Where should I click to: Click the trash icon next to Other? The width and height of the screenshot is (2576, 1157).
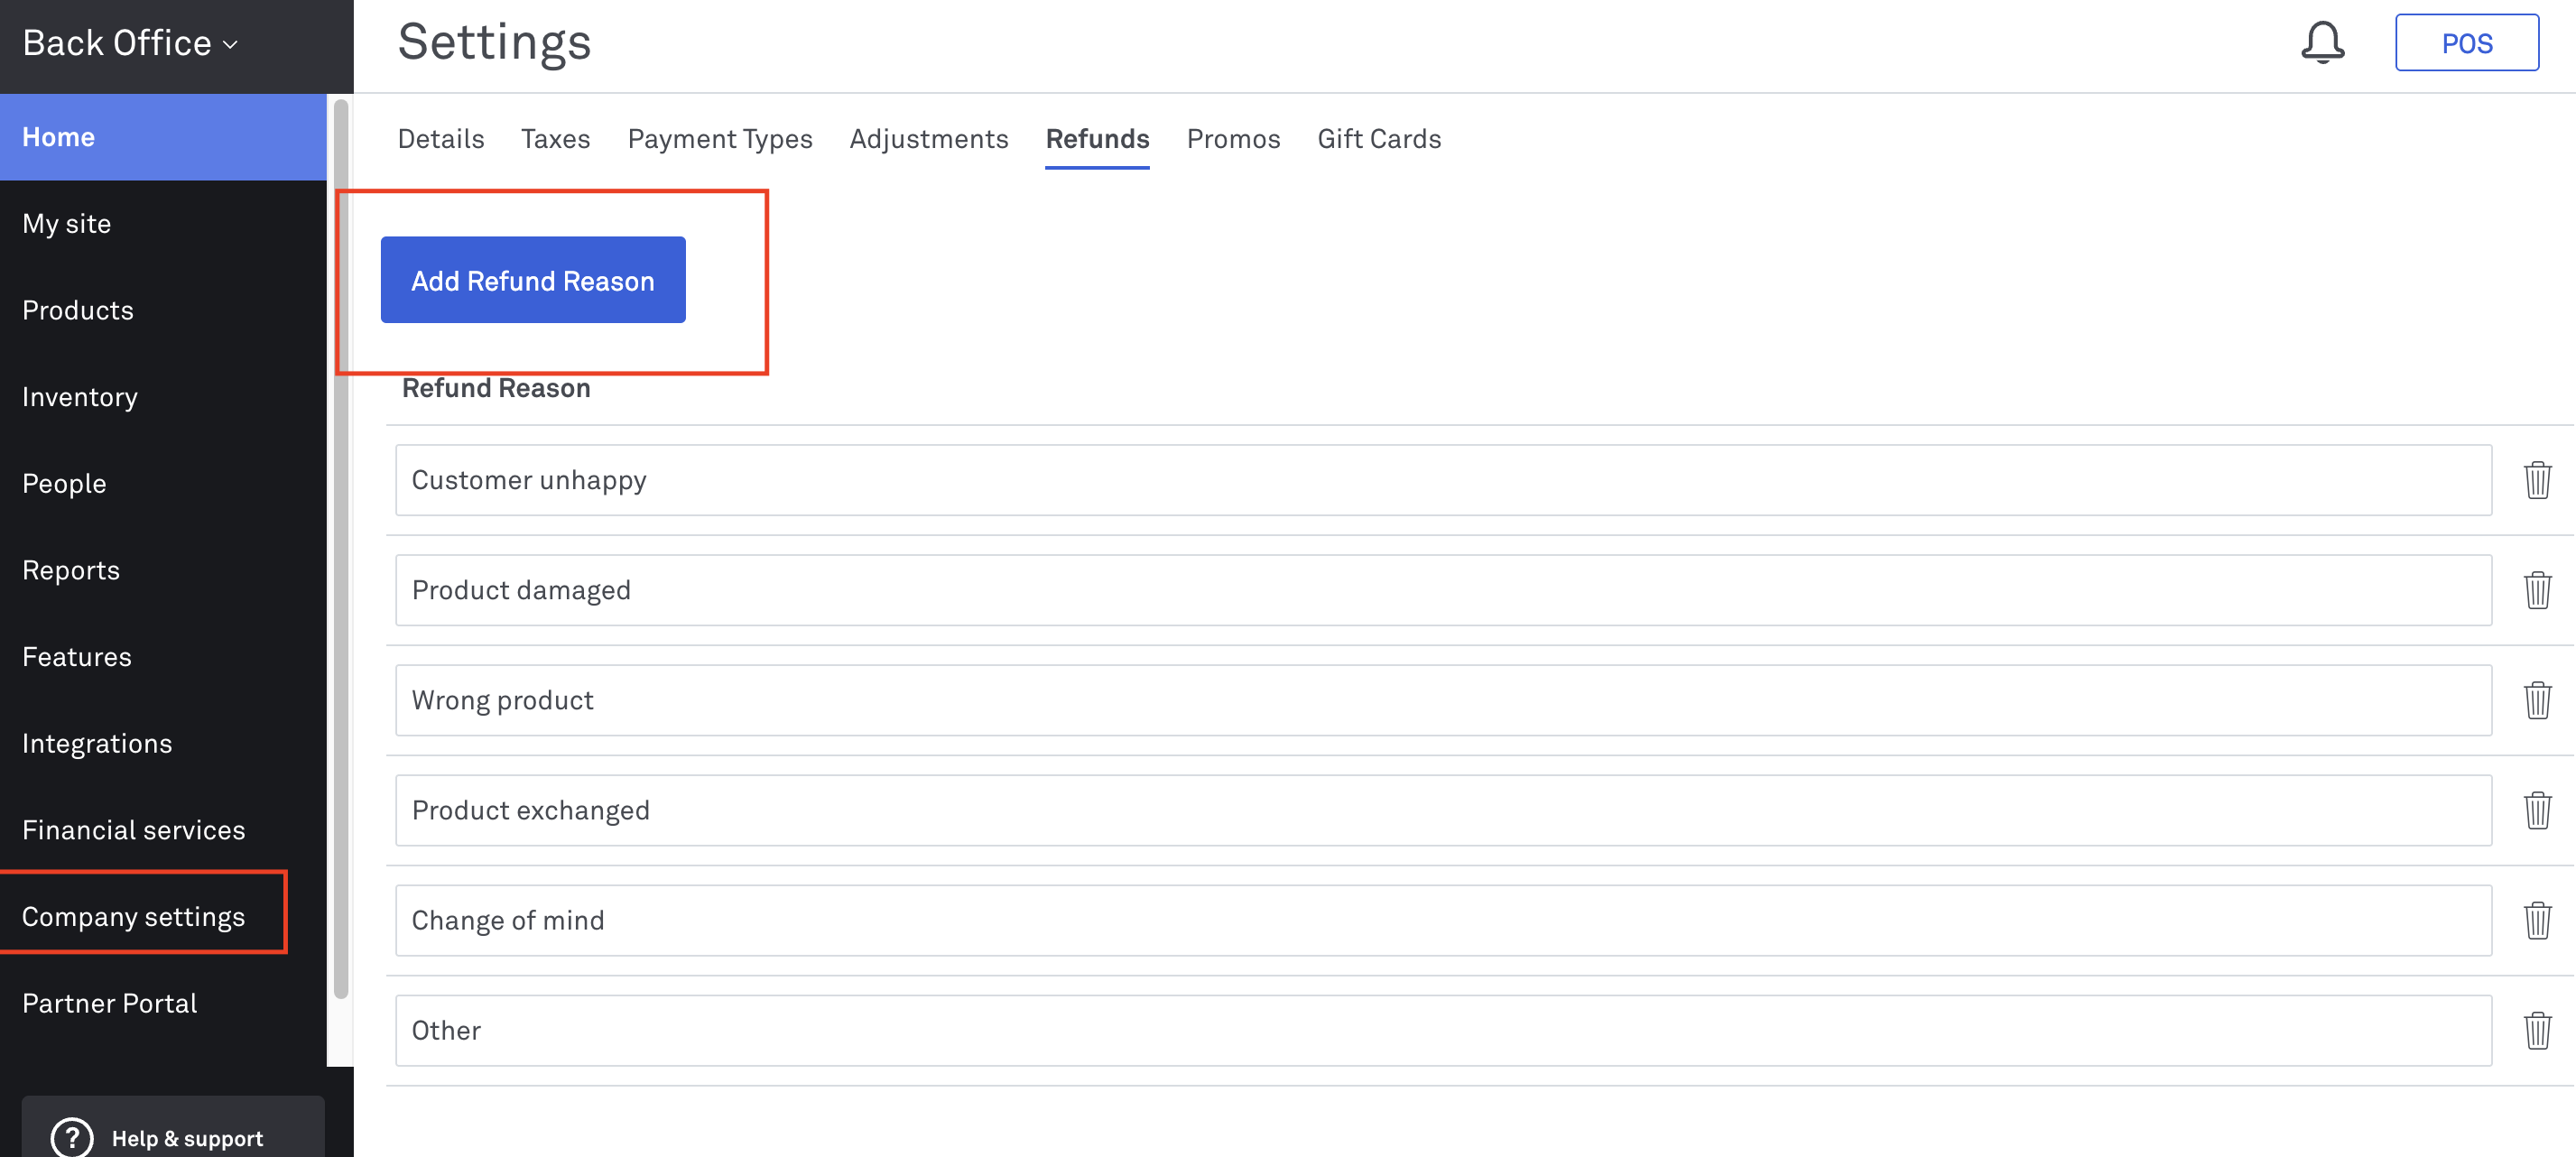pyautogui.click(x=2536, y=1030)
